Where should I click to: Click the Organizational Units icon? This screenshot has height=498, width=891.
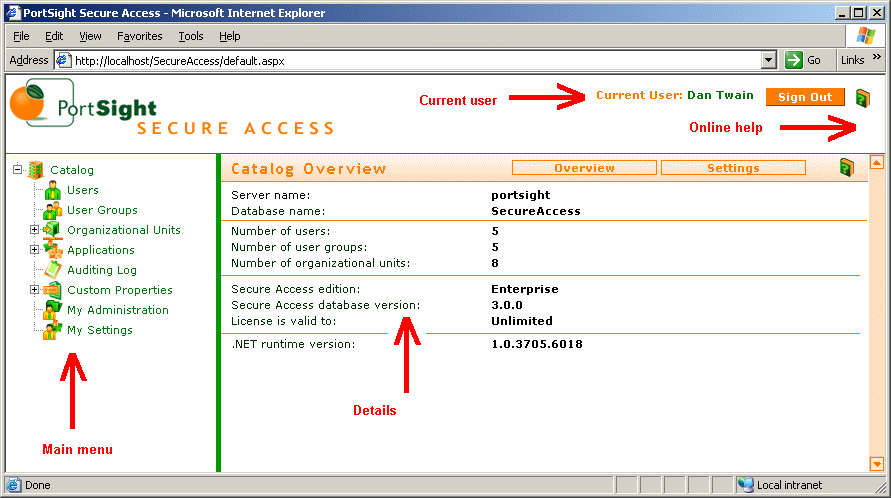click(x=52, y=230)
